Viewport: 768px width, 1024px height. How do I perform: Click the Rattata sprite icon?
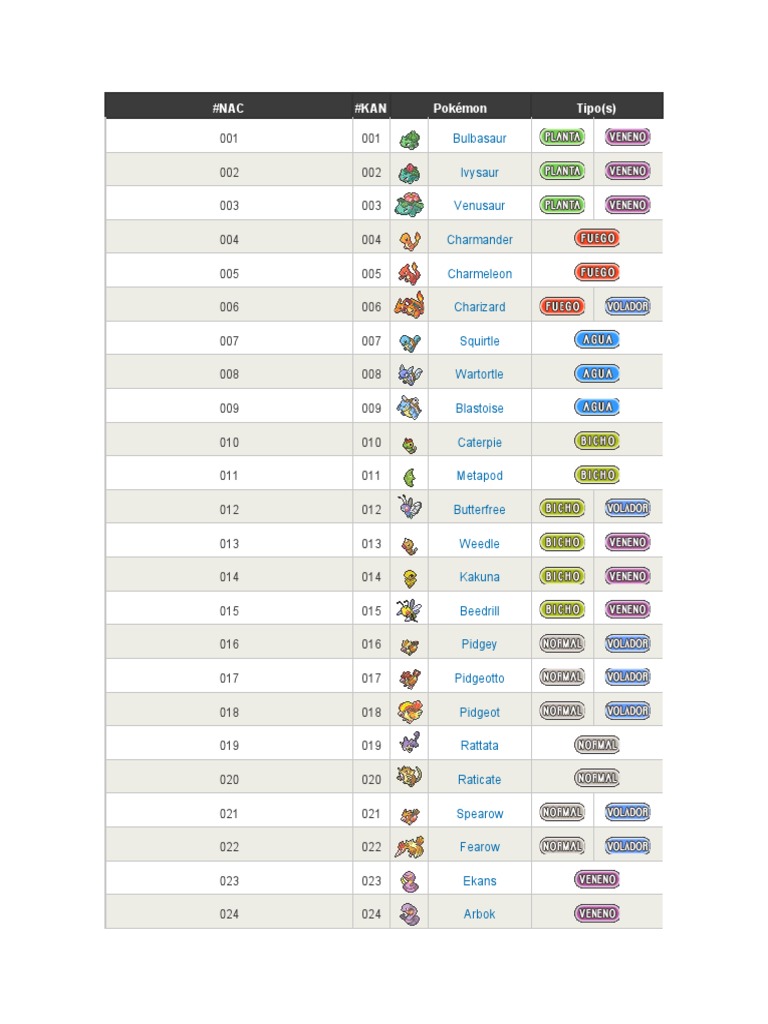pos(409,744)
